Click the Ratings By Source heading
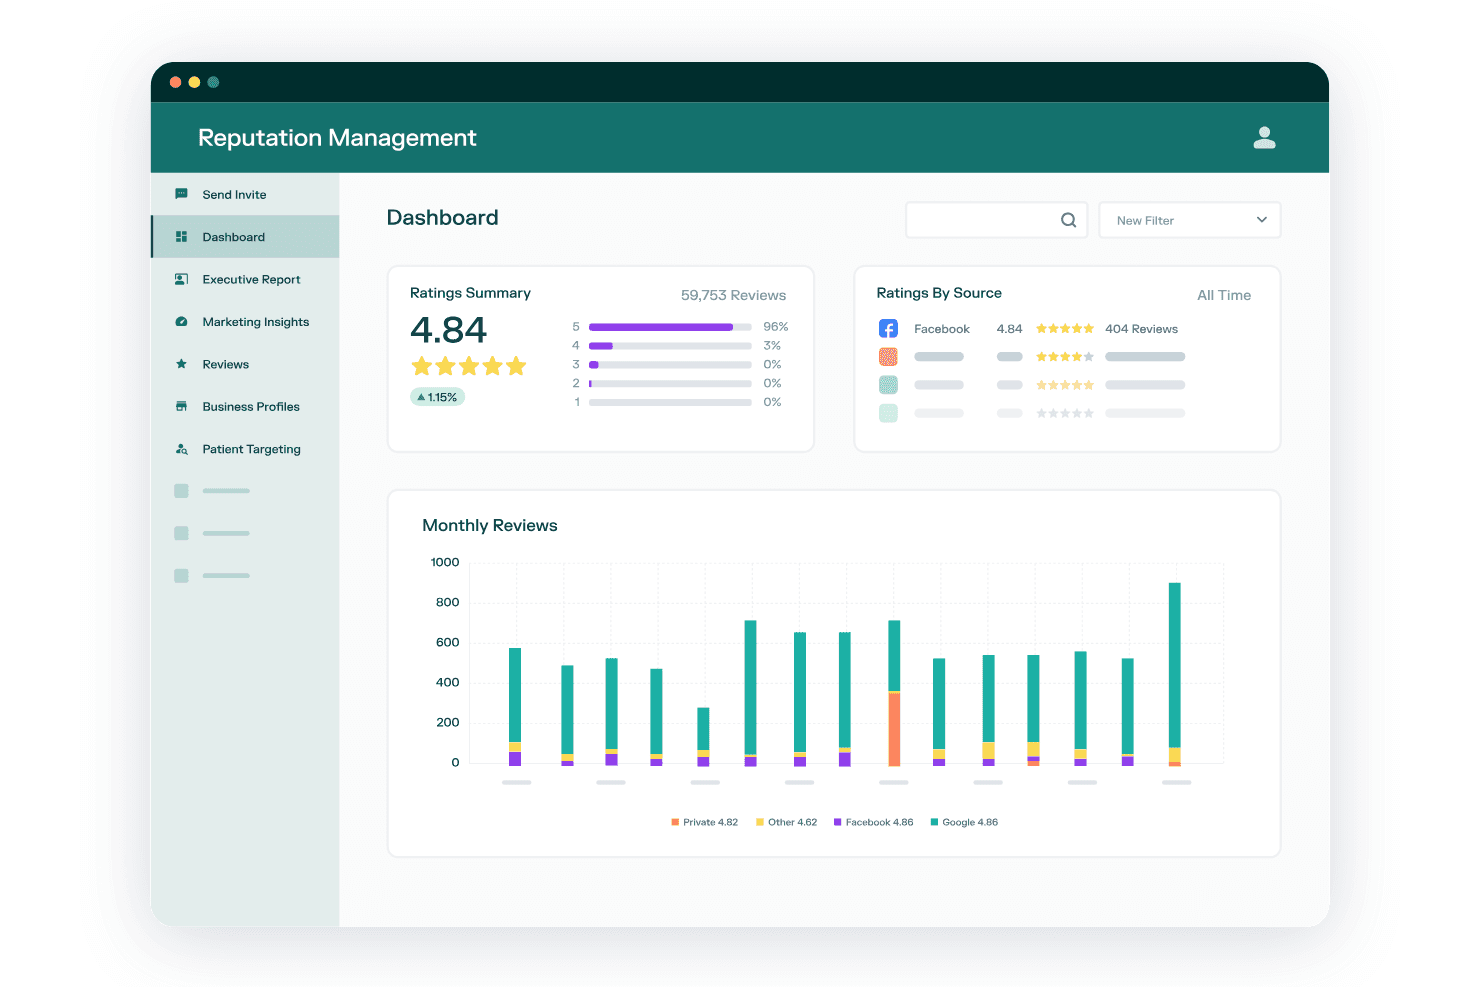The width and height of the screenshot is (1480, 987). (939, 293)
